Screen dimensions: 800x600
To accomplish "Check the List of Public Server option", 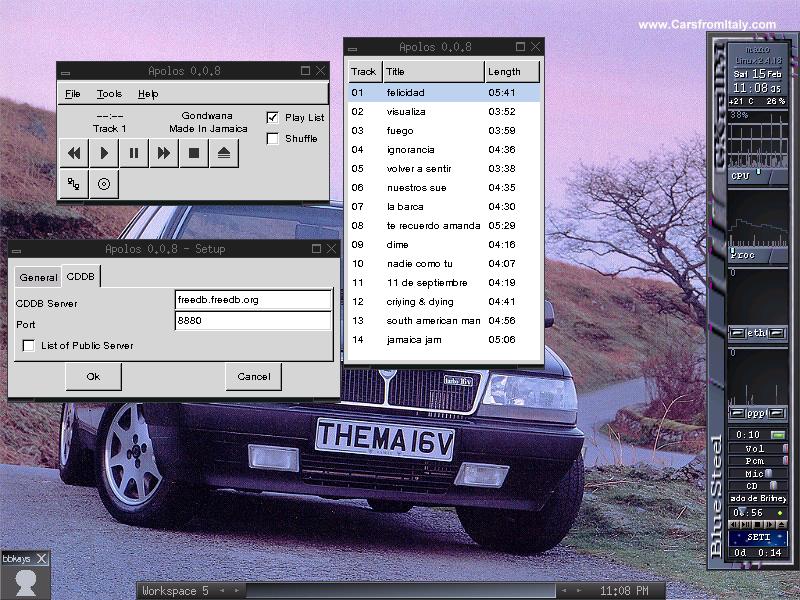I will coord(28,346).
